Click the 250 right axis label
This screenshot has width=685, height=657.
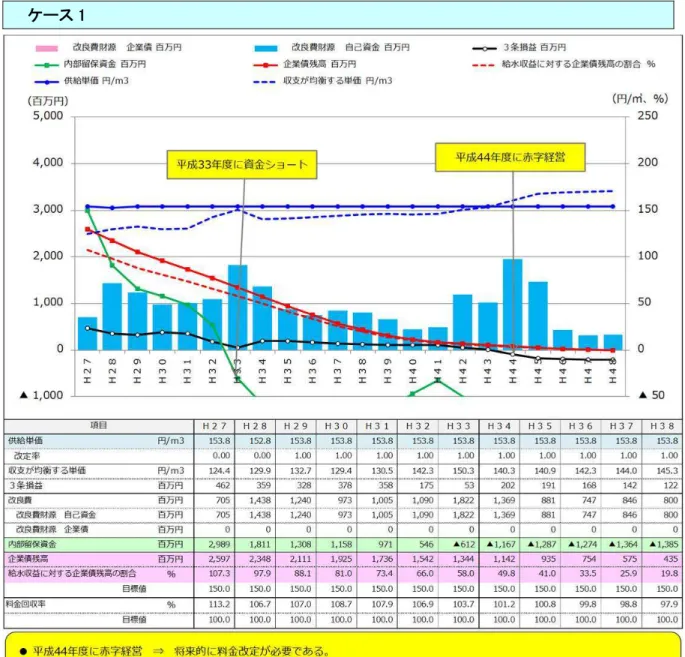647,116
